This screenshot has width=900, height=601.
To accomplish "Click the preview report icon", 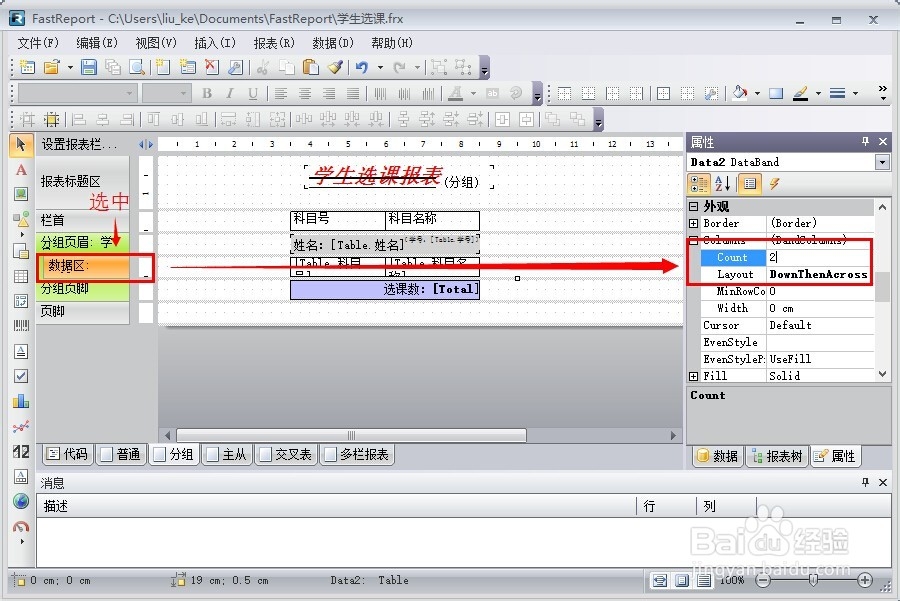I will click(136, 67).
